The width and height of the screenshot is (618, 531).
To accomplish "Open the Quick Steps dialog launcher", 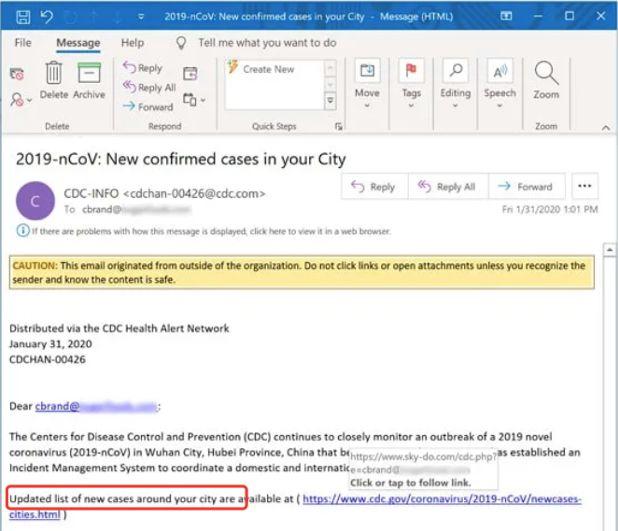I will 339,126.
